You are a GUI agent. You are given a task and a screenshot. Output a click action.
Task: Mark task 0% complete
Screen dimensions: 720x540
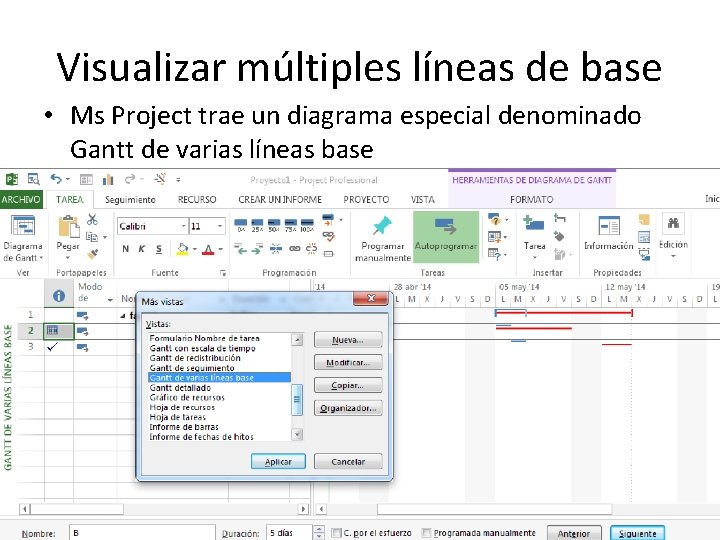pyautogui.click(x=241, y=225)
